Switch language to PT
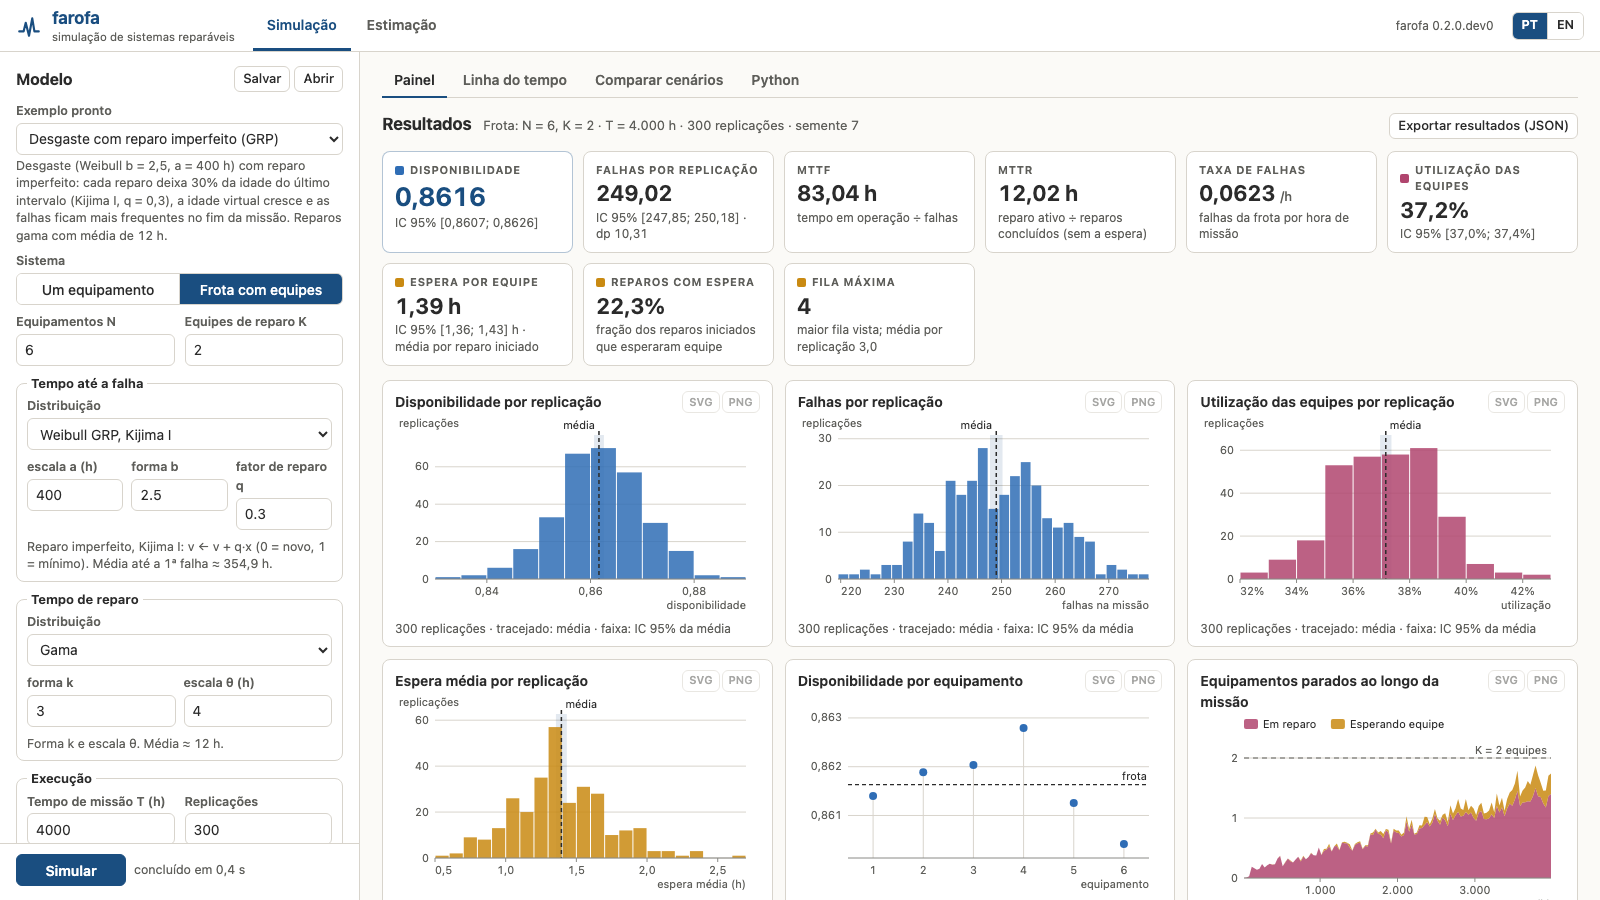Viewport: 1600px width, 900px height. click(x=1530, y=25)
